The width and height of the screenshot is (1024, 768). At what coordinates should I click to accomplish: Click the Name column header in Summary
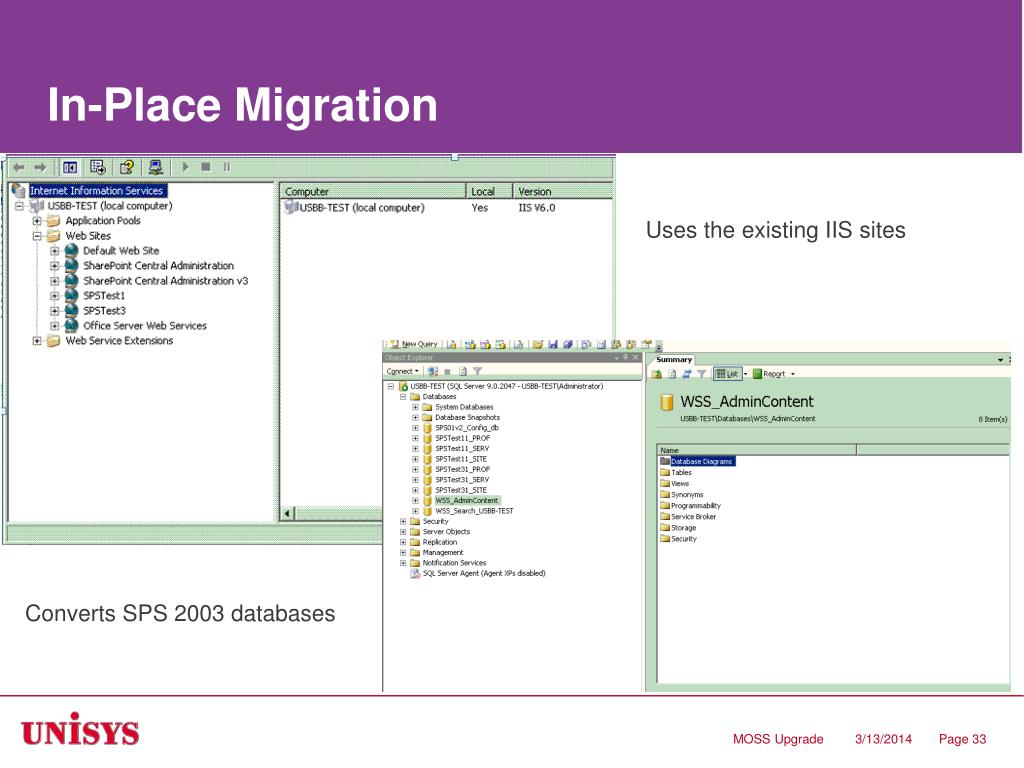point(756,450)
